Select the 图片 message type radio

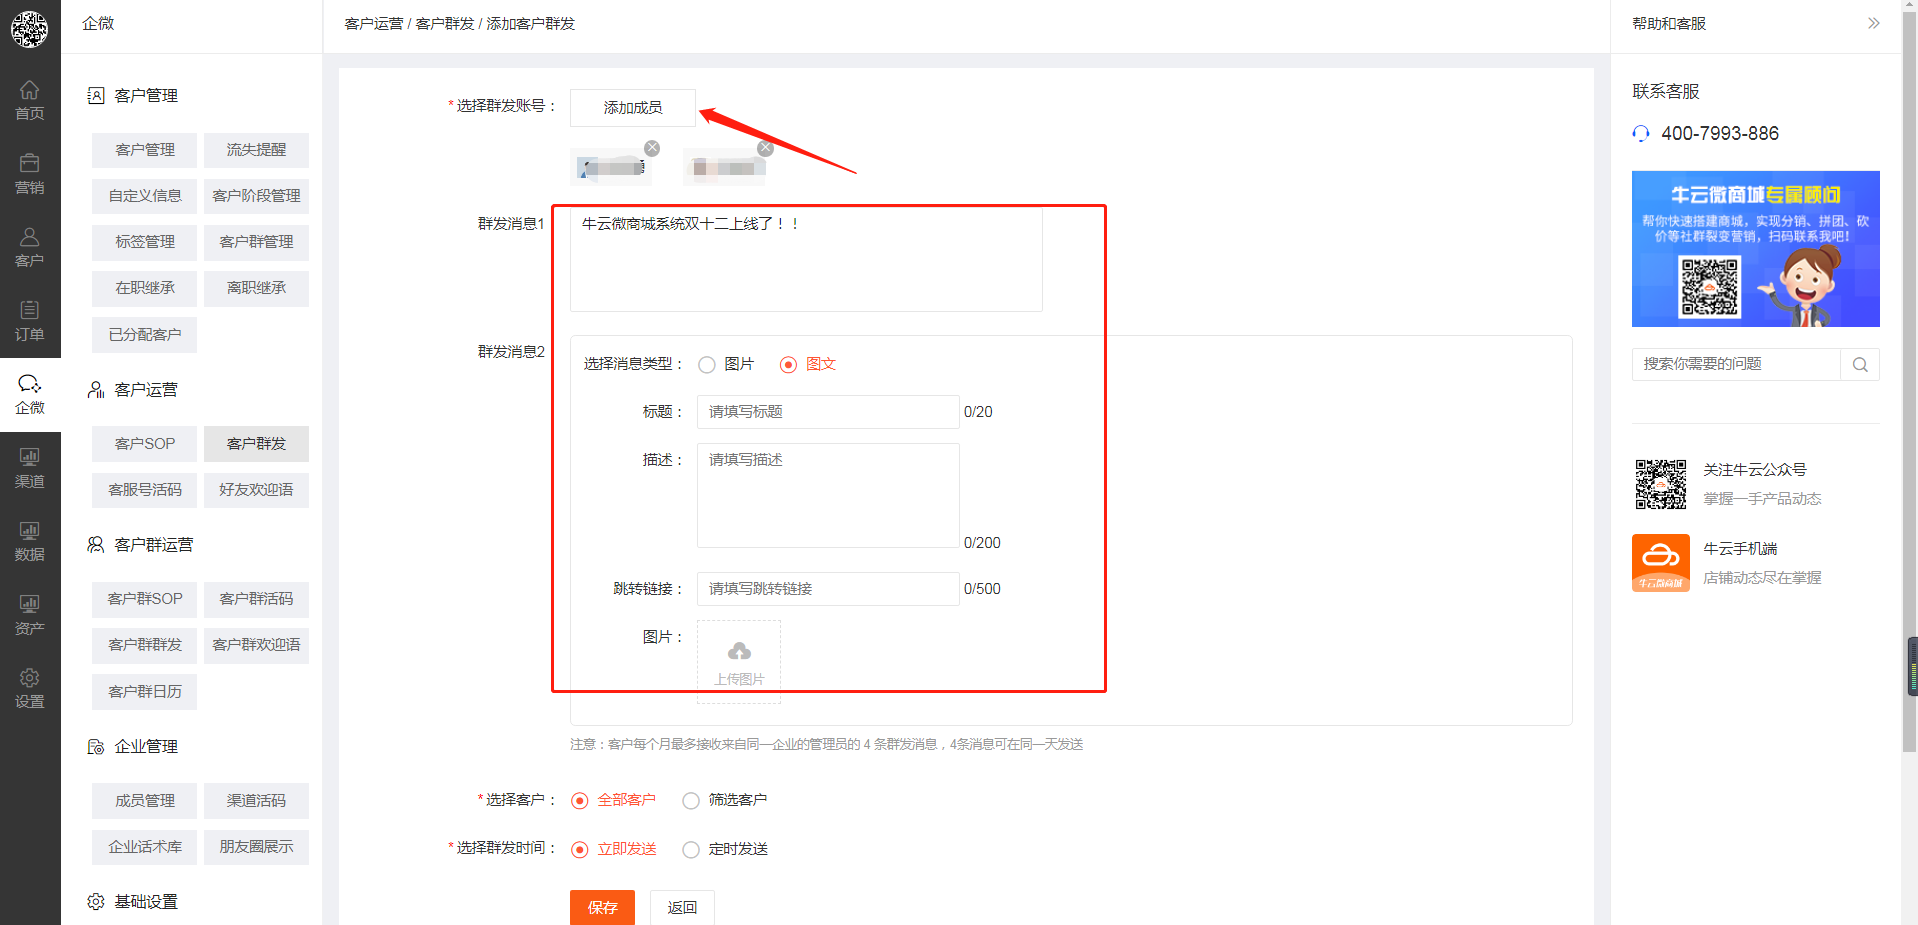[x=707, y=365]
